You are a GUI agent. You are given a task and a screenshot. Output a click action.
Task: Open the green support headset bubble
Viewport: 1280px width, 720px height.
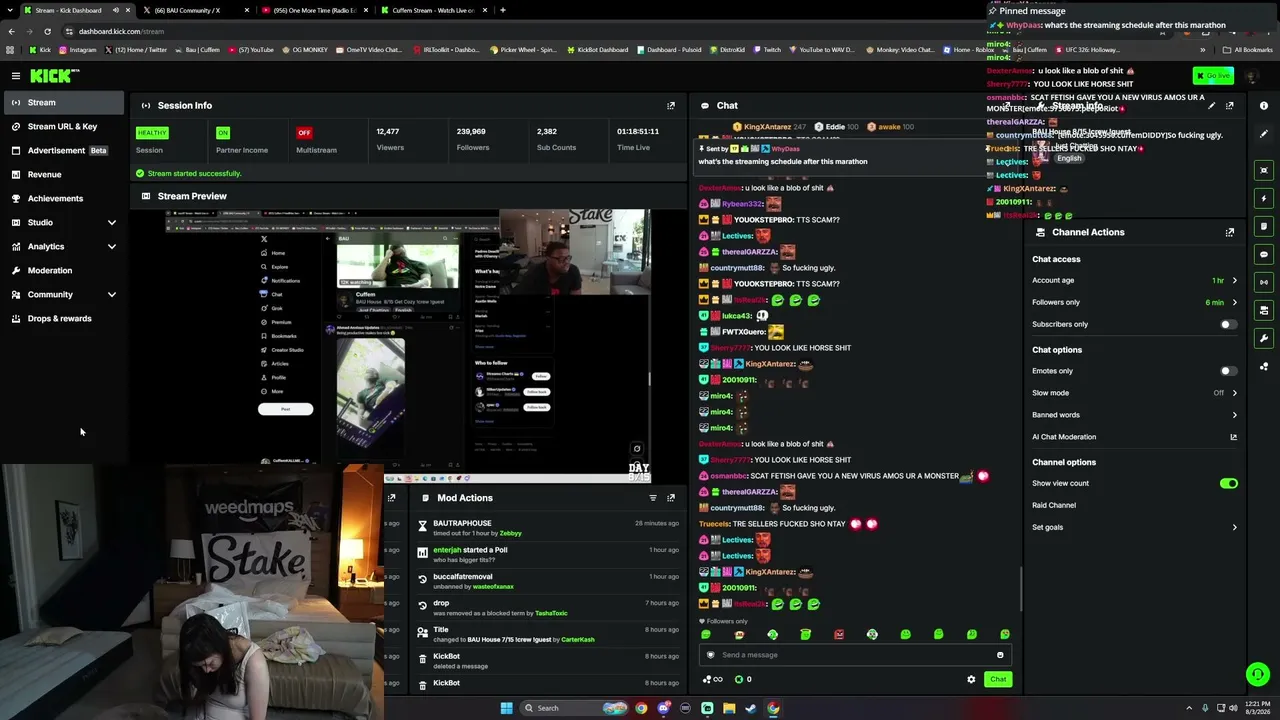[x=1258, y=675]
